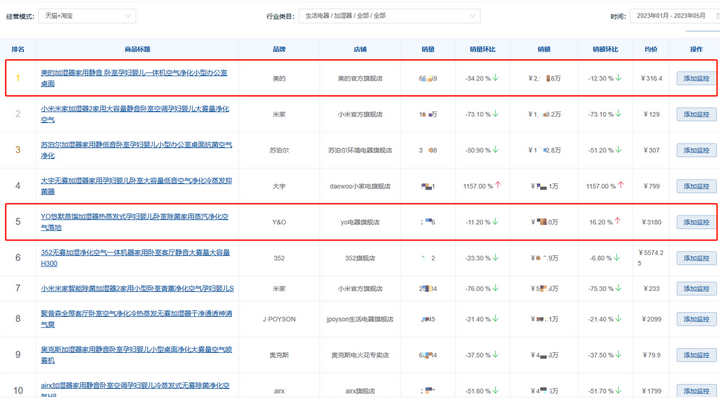
Task: Click 添加监控 for the Y&O row
Action: (696, 222)
